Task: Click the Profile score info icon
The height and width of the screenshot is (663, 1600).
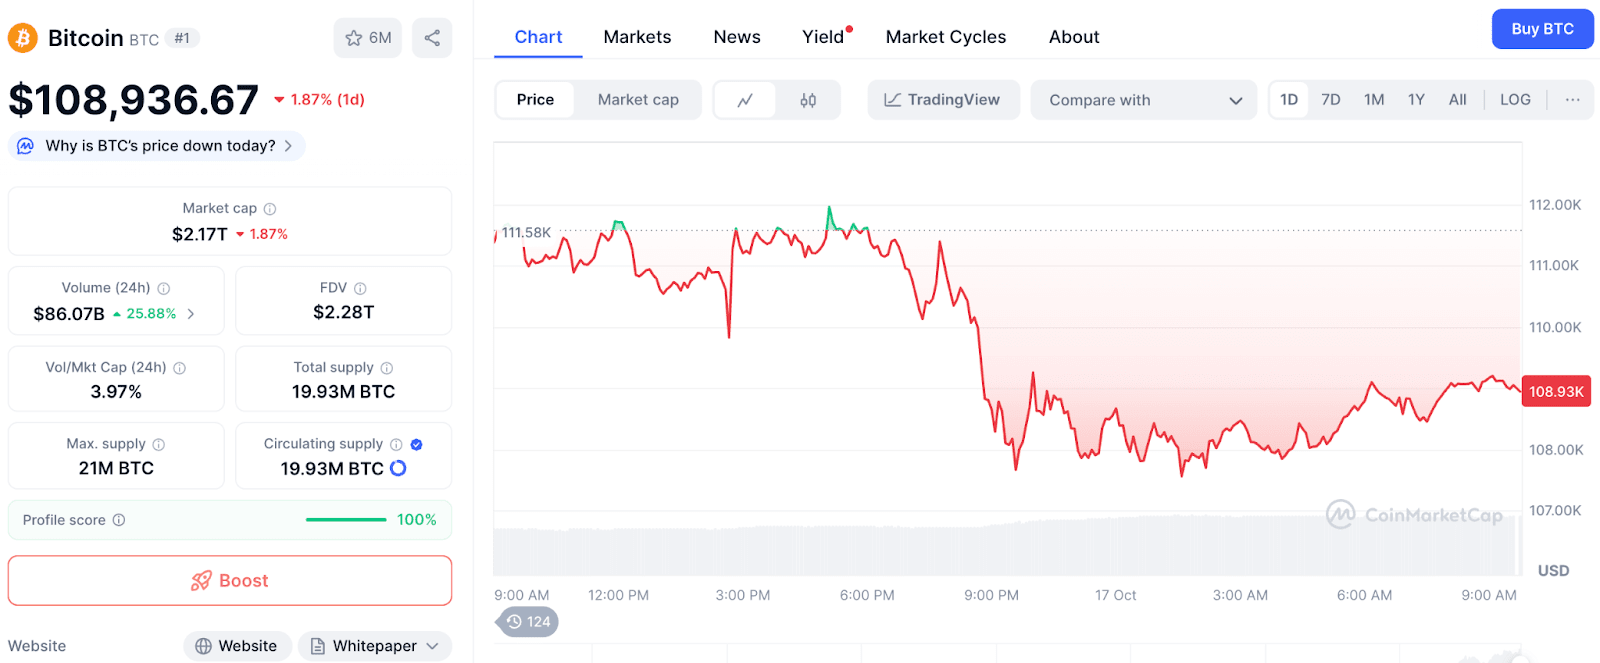Action: pos(119,520)
